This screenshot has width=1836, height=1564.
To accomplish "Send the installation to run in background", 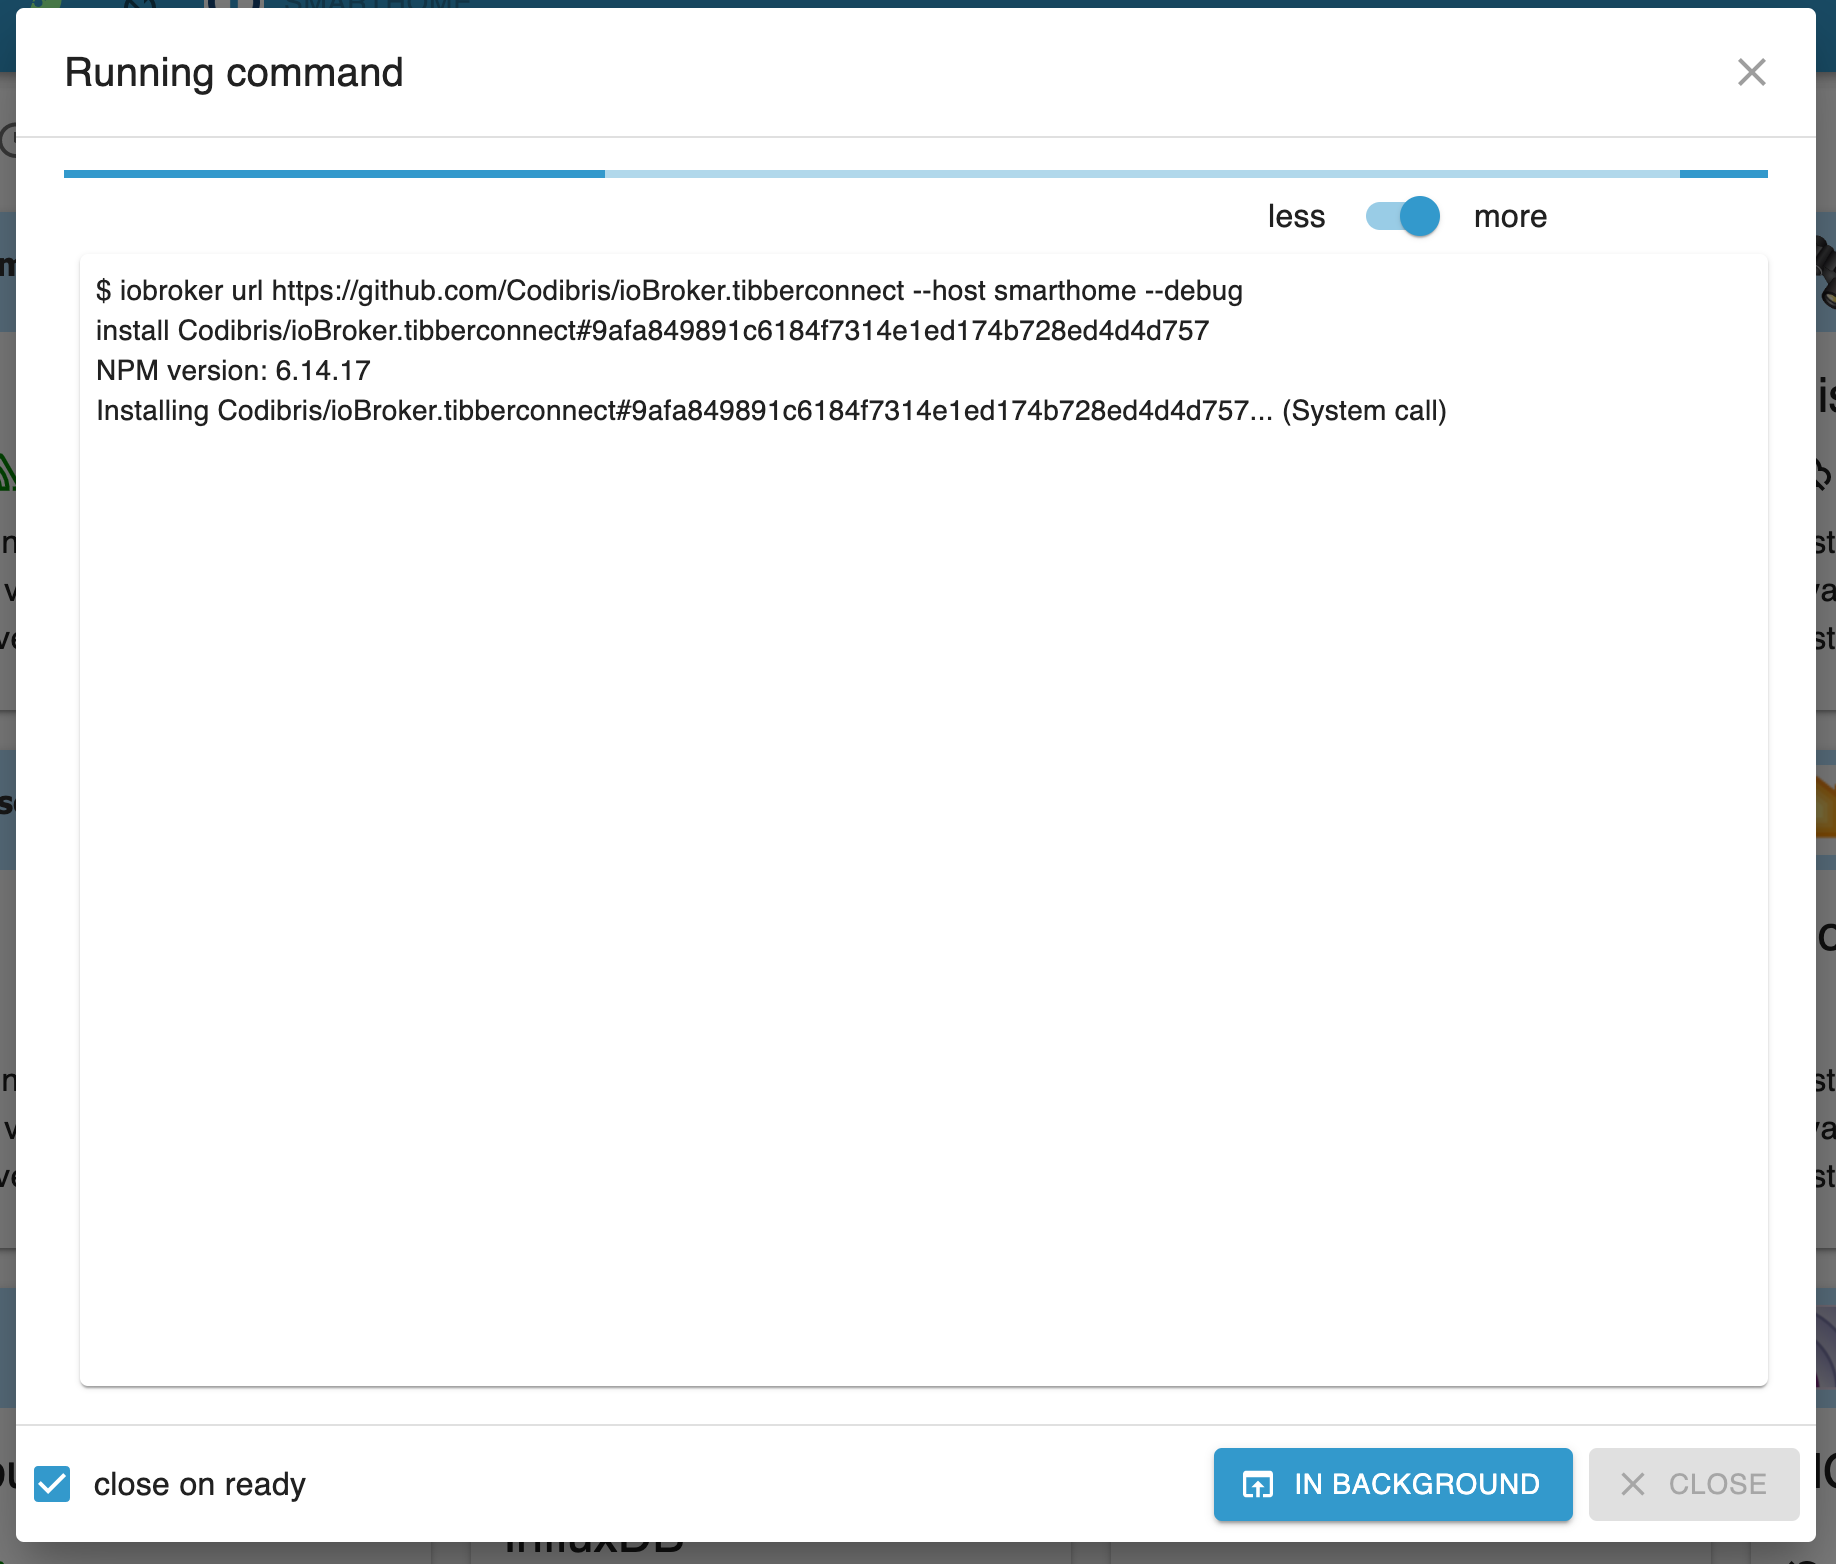I will [1392, 1484].
